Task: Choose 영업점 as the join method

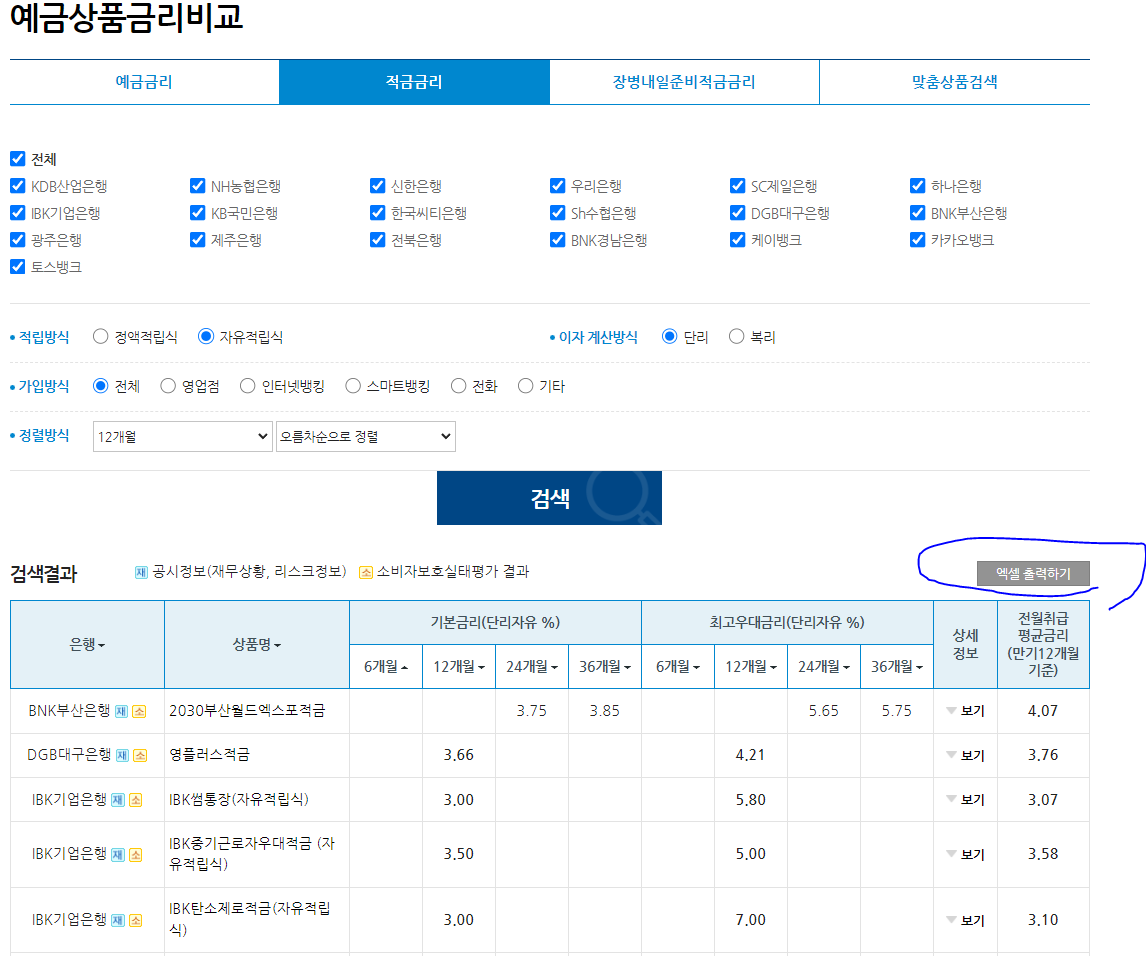Action: coord(168,386)
